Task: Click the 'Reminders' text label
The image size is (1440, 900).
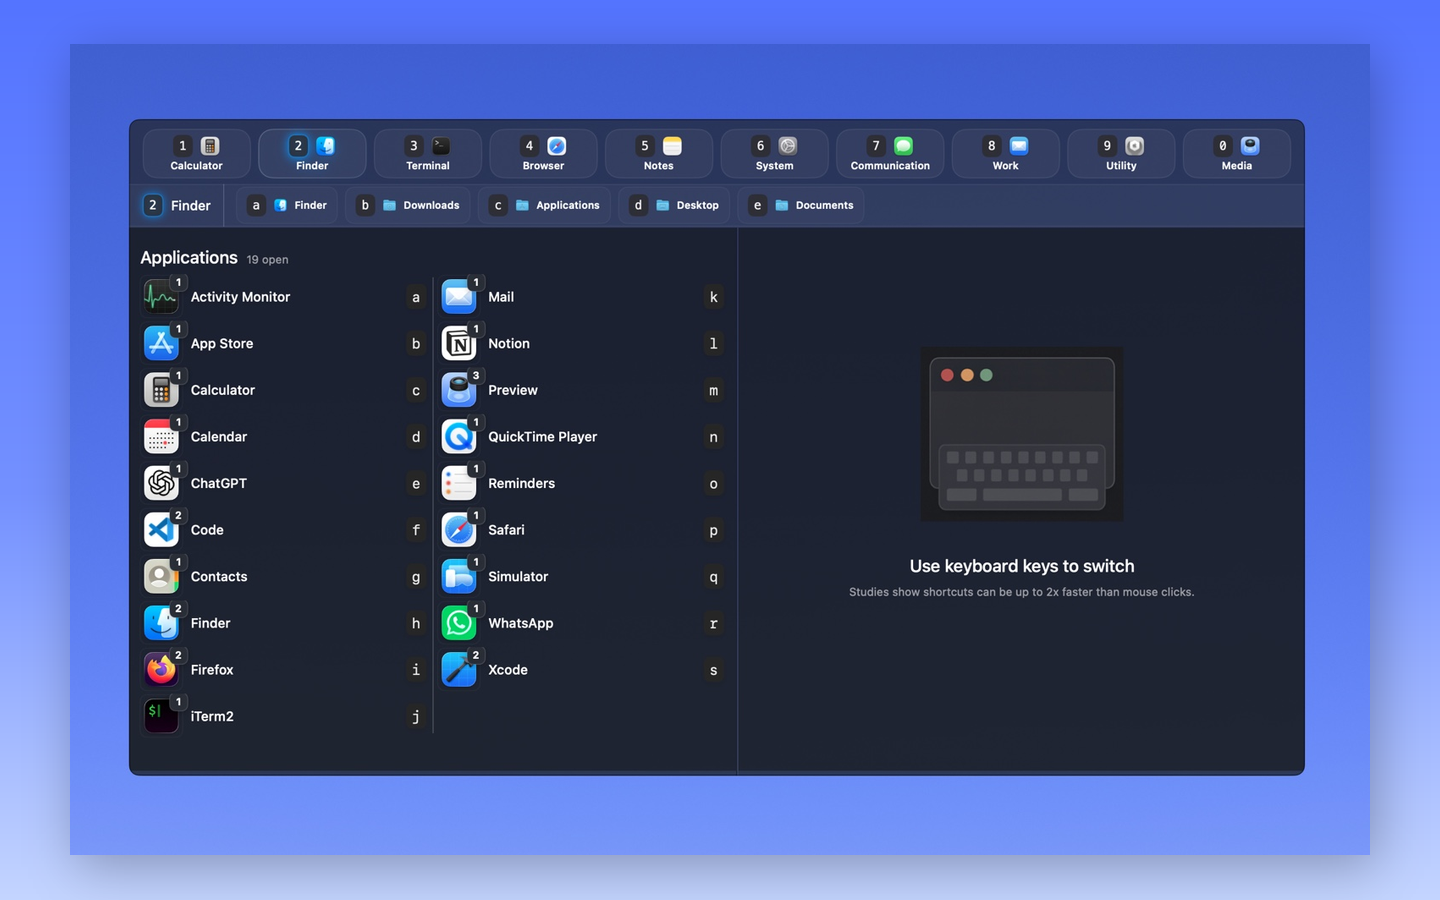Action: coord(521,483)
